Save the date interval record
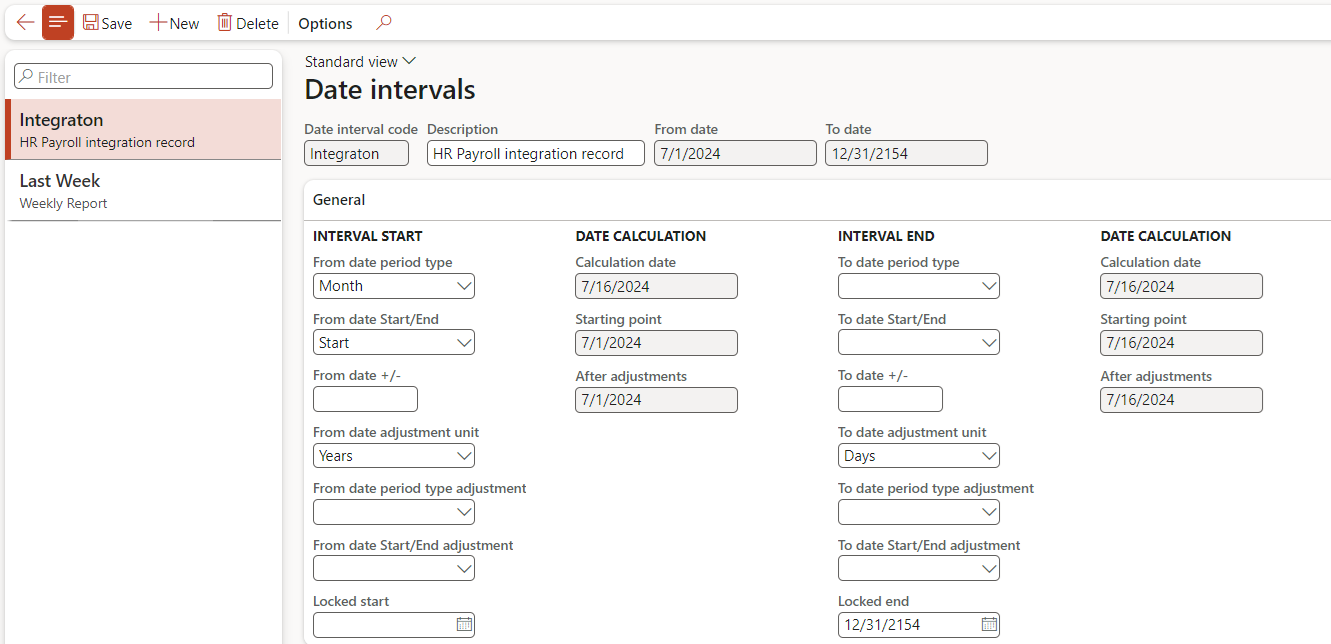1331x644 pixels. tap(107, 23)
